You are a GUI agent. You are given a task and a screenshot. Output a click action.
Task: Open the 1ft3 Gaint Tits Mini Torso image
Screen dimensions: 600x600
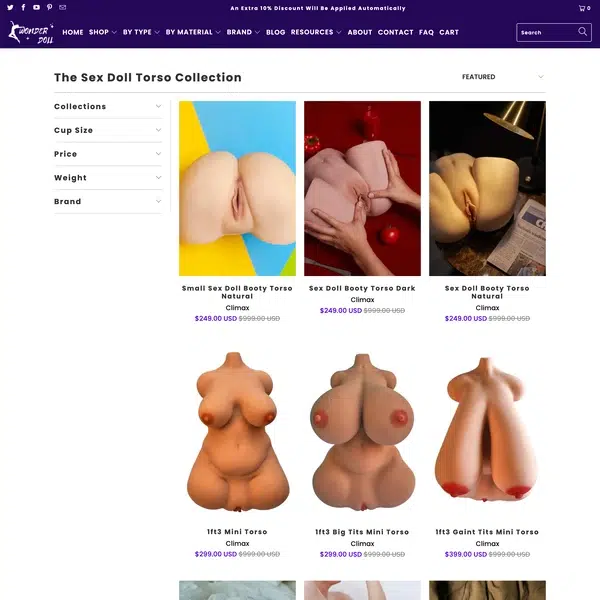[487, 432]
